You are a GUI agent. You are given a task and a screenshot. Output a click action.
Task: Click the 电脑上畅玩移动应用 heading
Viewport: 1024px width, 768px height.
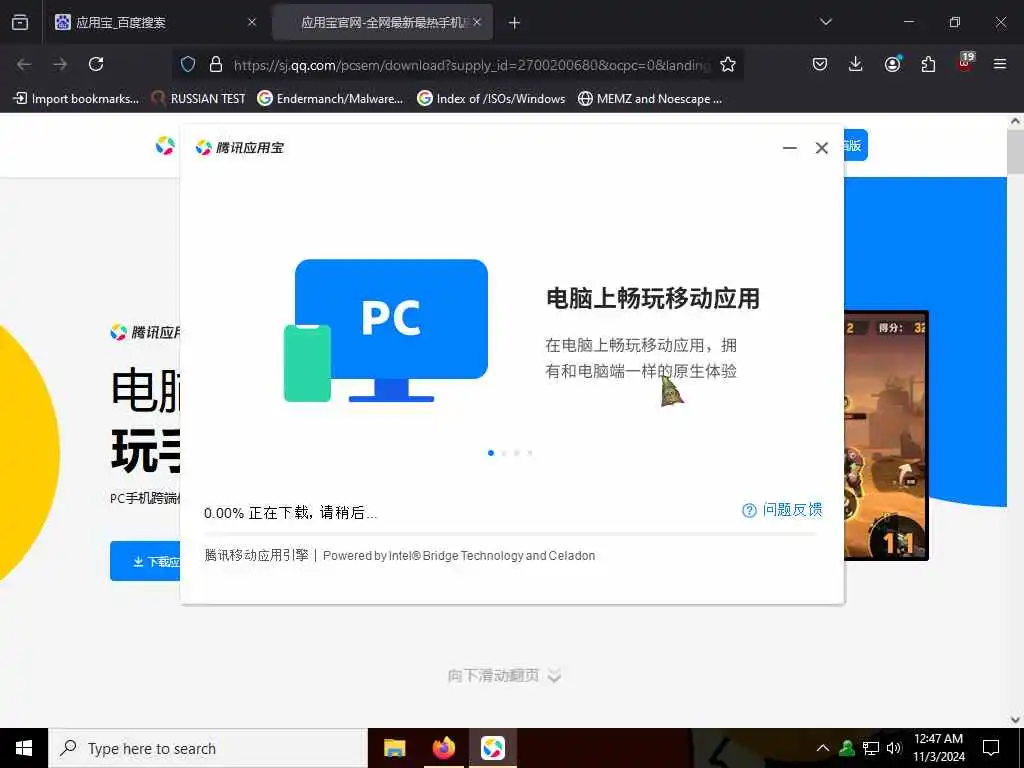pyautogui.click(x=653, y=298)
